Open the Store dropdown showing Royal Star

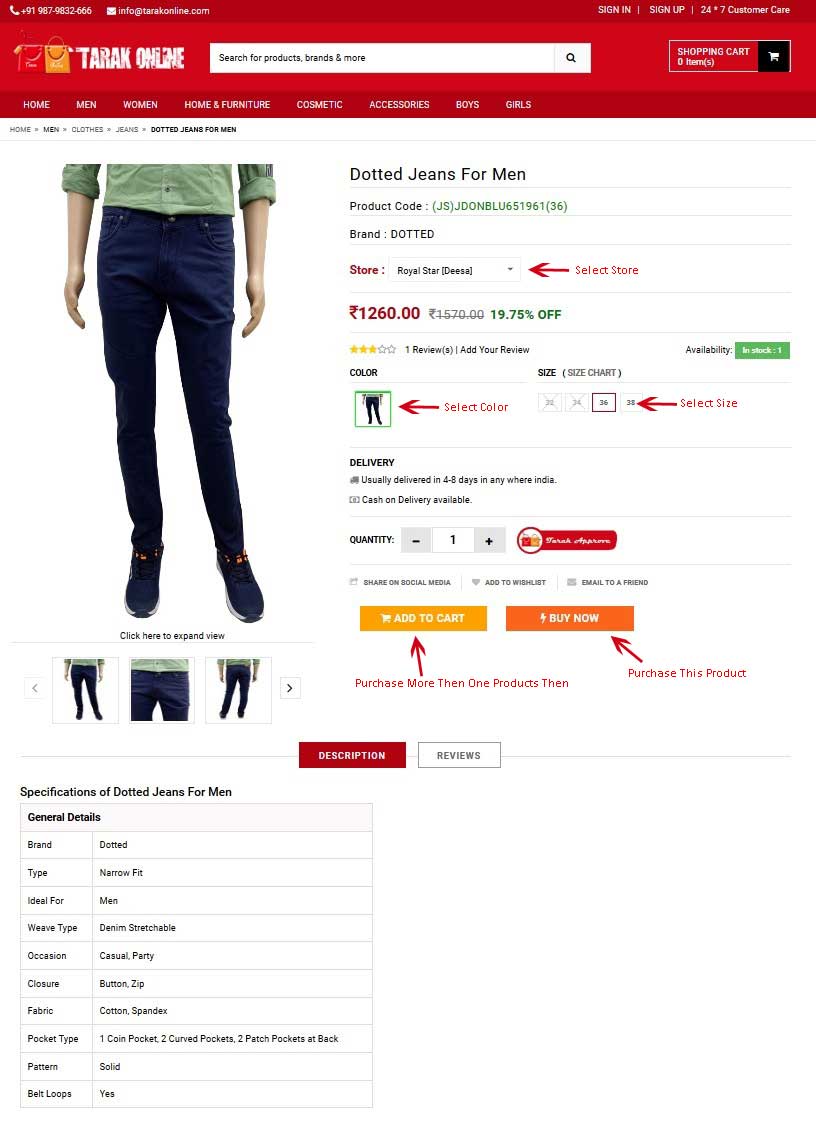pyautogui.click(x=454, y=270)
